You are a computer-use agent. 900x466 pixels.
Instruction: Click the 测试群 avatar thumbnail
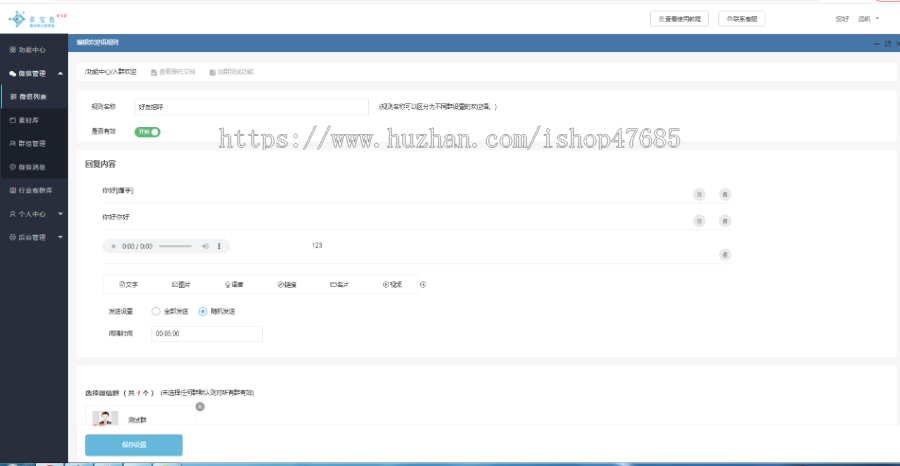tap(105, 418)
